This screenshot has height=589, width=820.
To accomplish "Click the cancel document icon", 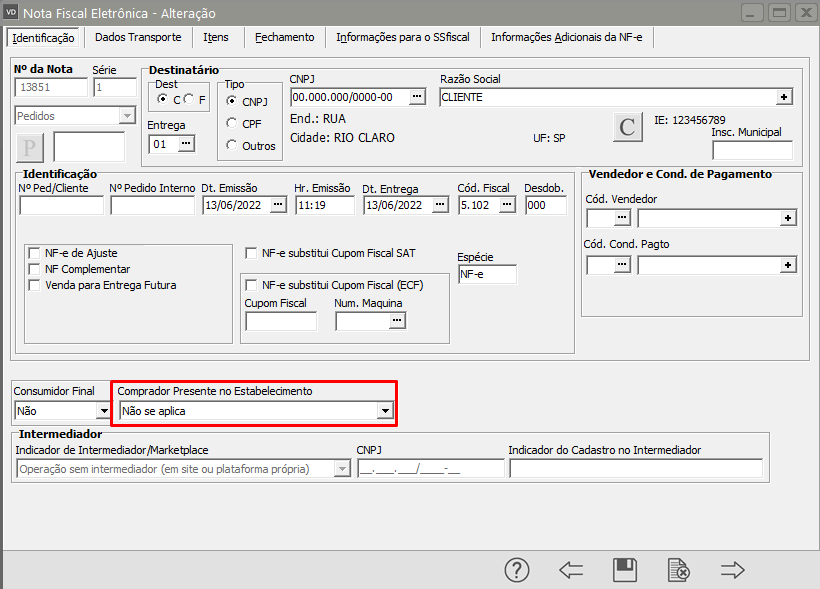I will (679, 570).
